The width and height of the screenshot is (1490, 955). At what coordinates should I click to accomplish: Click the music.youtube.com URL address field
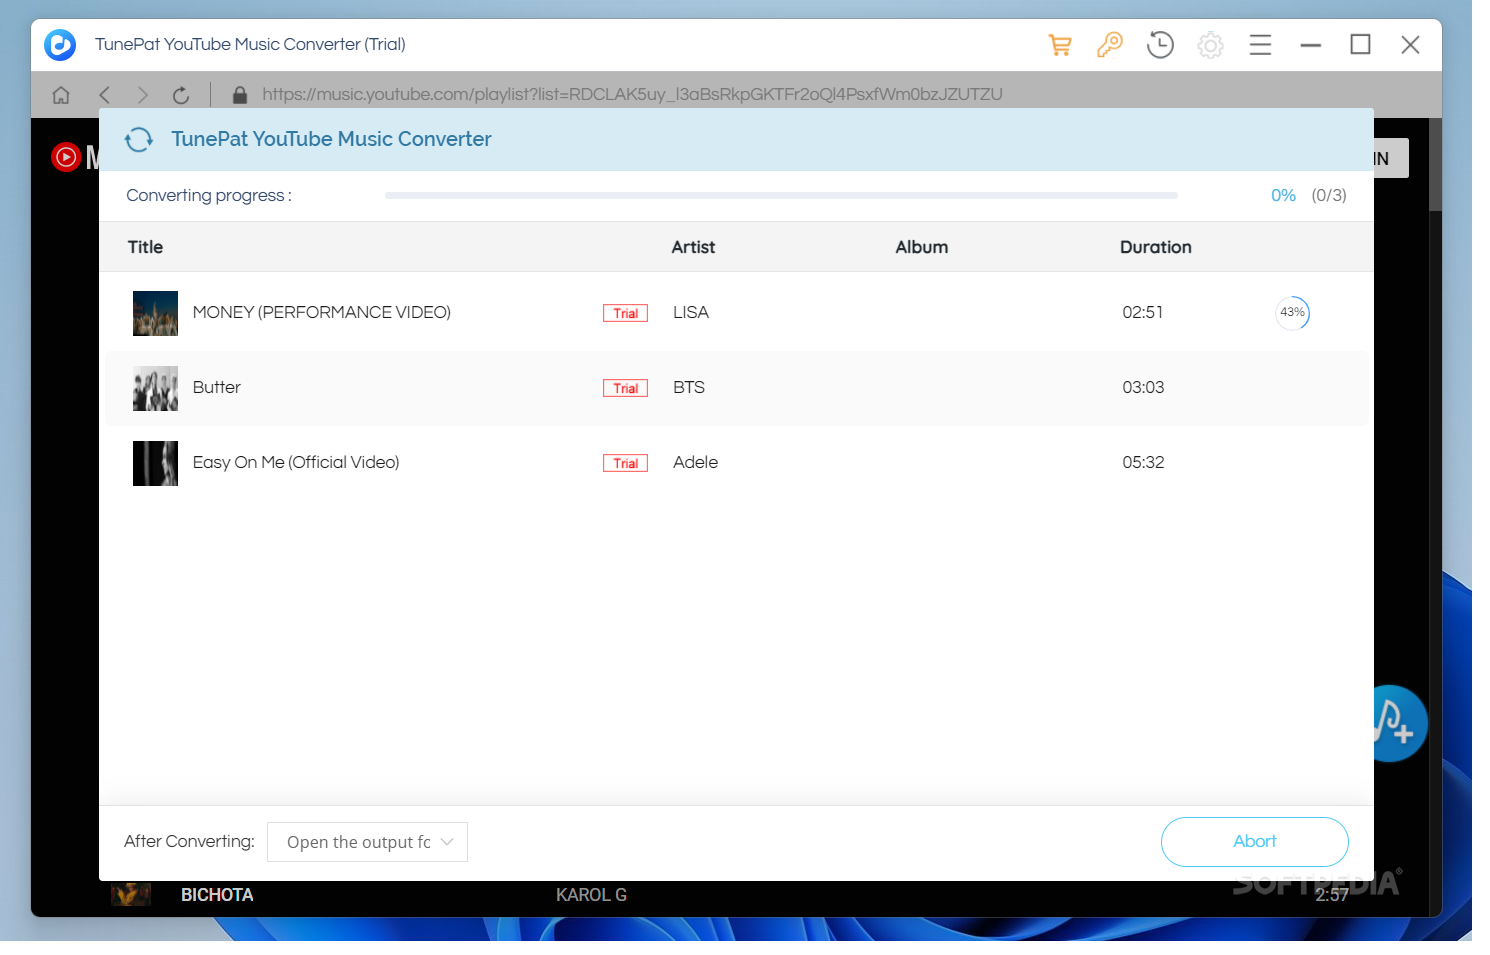pyautogui.click(x=632, y=95)
